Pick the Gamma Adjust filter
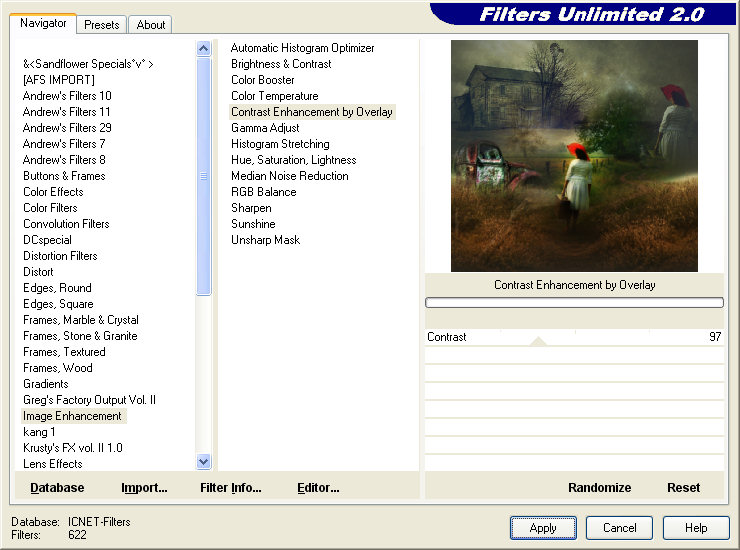 [x=265, y=128]
